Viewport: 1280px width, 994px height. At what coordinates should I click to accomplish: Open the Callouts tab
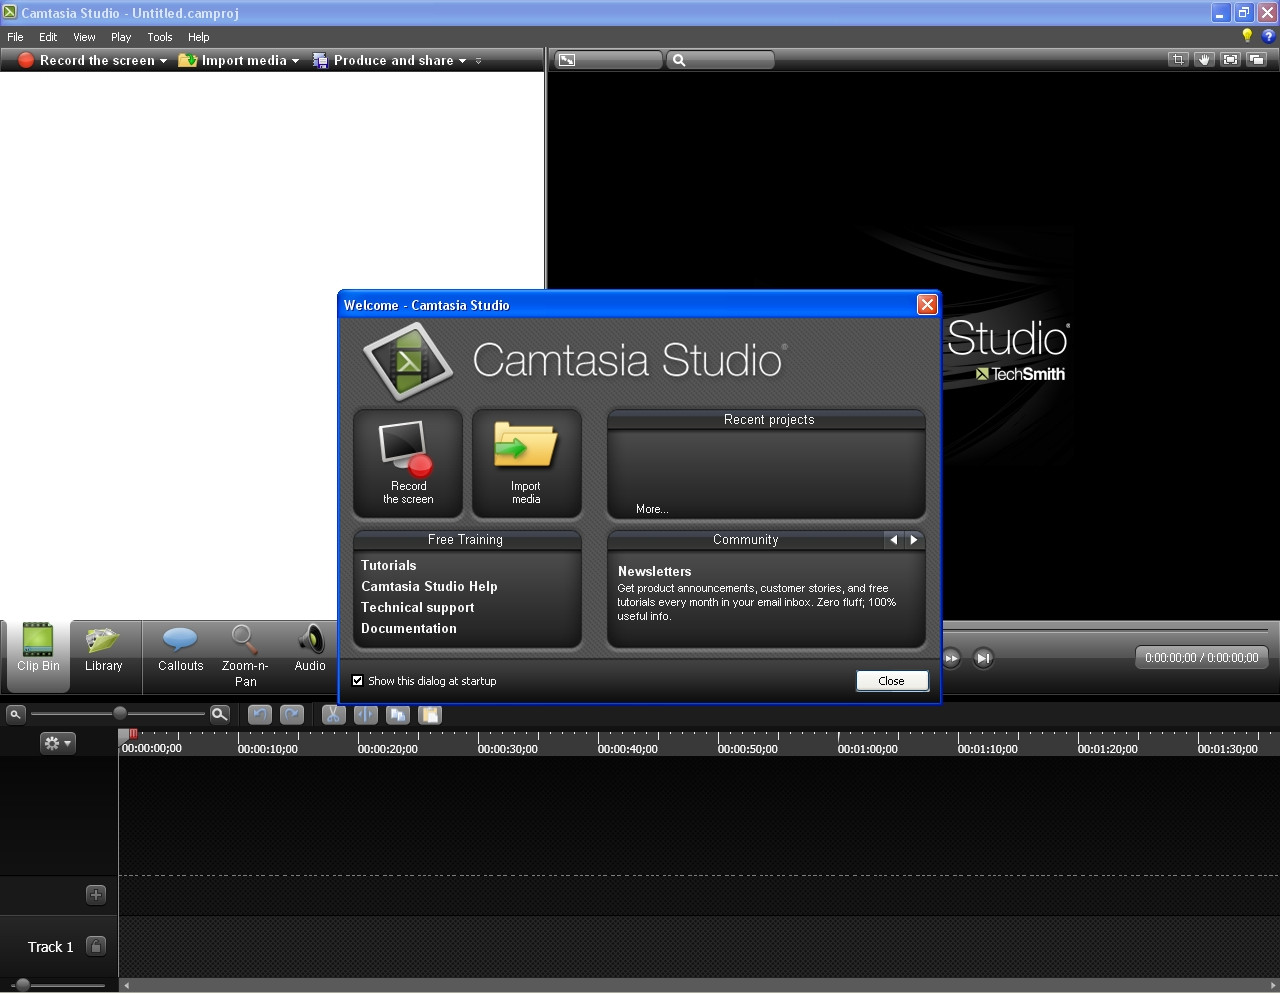(180, 650)
